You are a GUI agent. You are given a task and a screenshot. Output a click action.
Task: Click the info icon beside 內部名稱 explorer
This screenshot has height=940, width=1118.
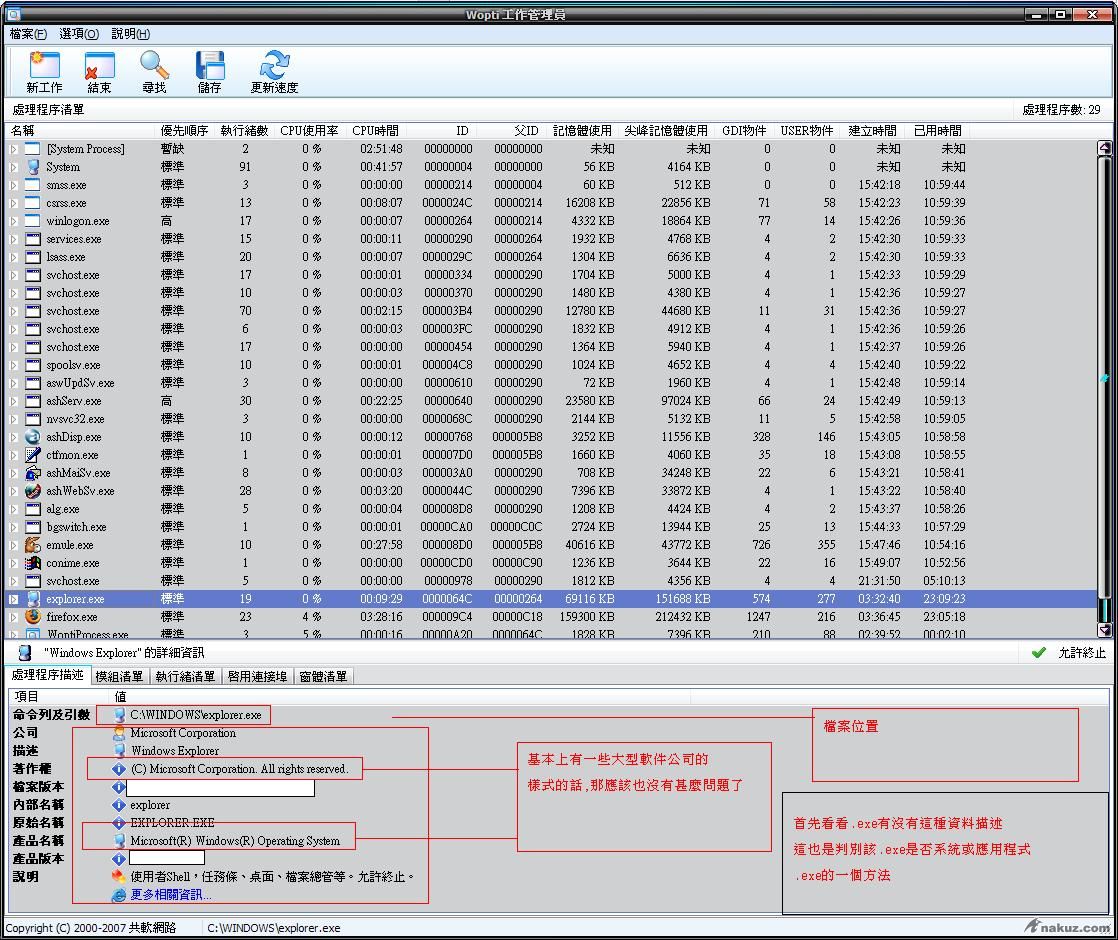[119, 805]
